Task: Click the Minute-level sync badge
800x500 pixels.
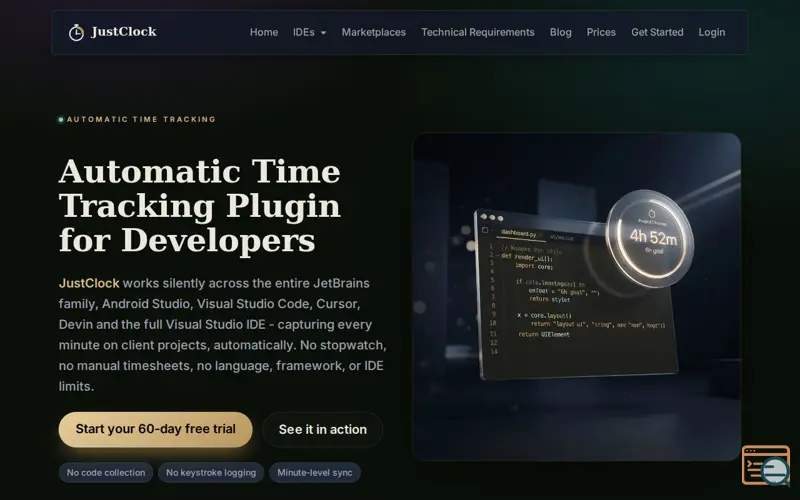Action: (315, 472)
